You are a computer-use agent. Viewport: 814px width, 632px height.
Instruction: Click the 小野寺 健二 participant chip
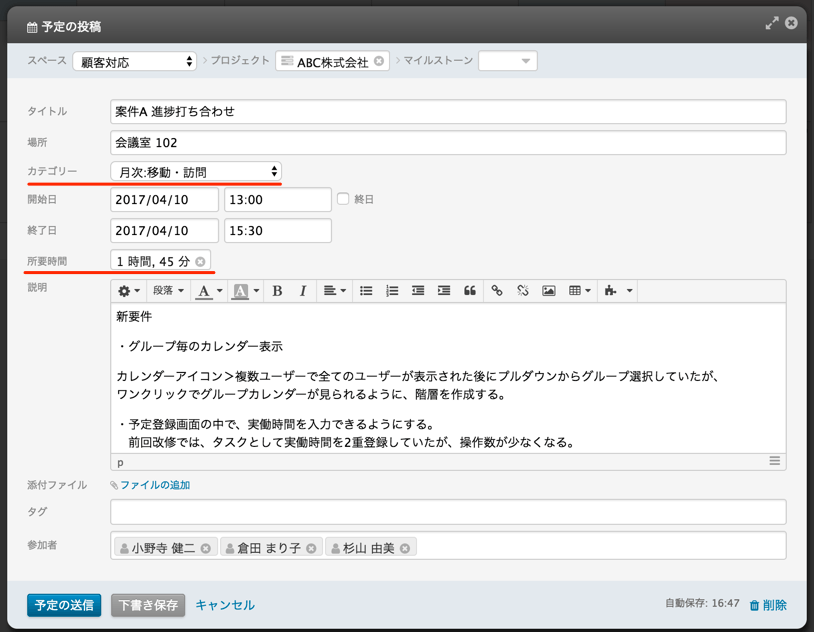pyautogui.click(x=166, y=548)
